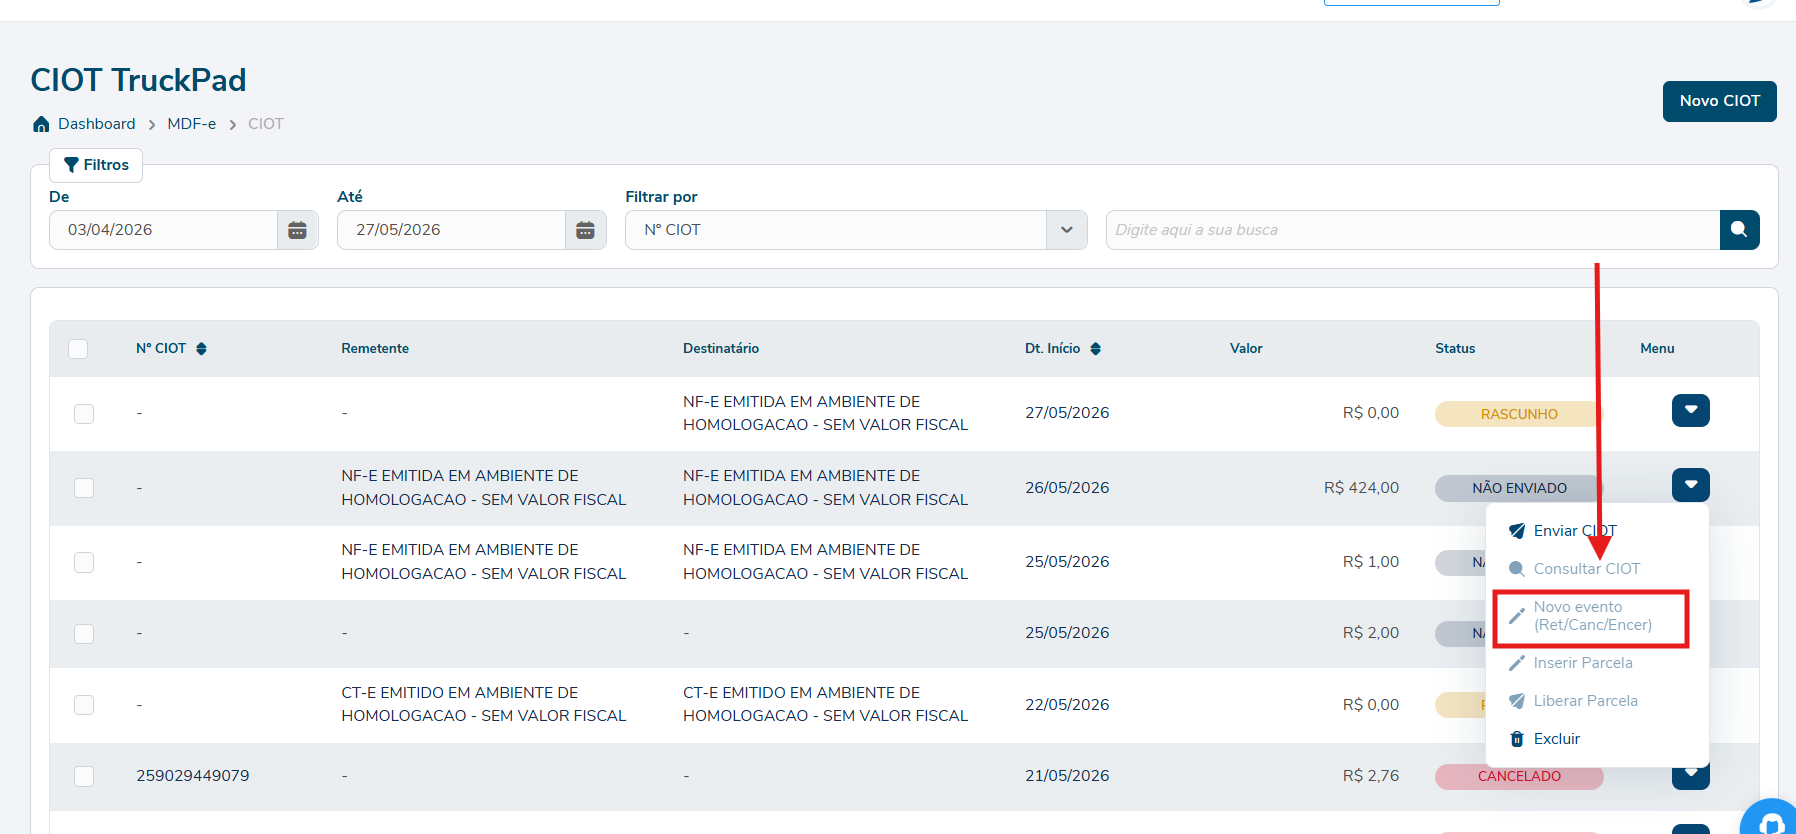Image resolution: width=1796 pixels, height=834 pixels.
Task: Click the CIOT breadcrumb item
Action: tap(266, 124)
